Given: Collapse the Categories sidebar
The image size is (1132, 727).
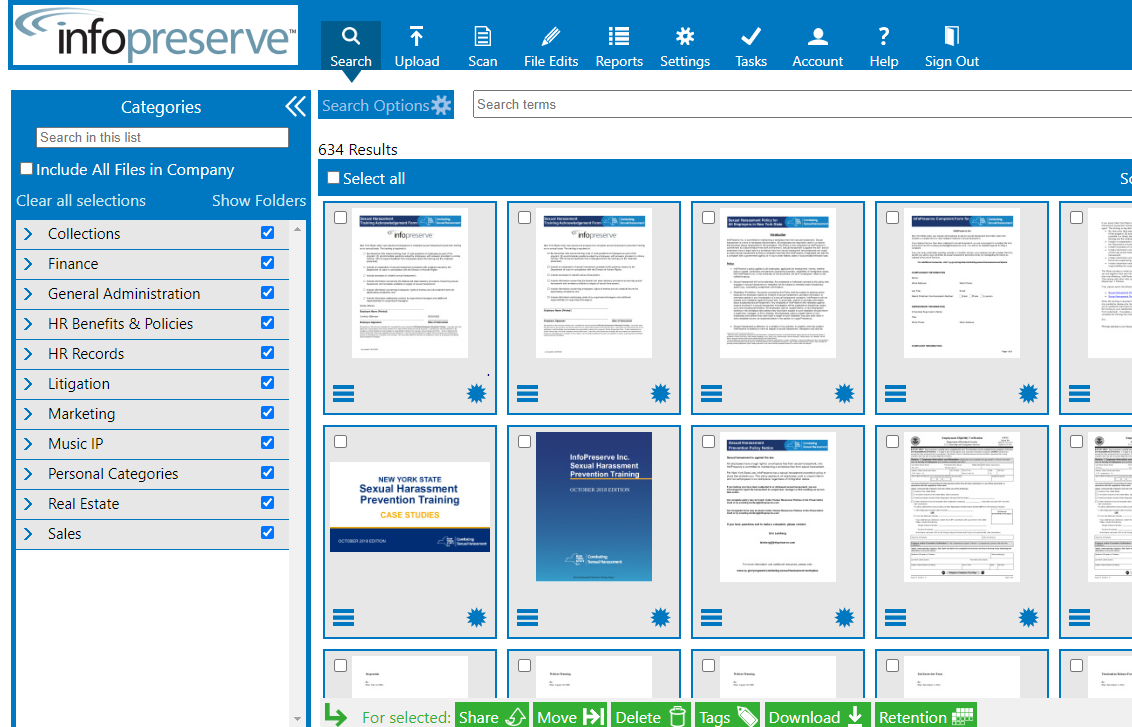Looking at the screenshot, I should tap(294, 106).
